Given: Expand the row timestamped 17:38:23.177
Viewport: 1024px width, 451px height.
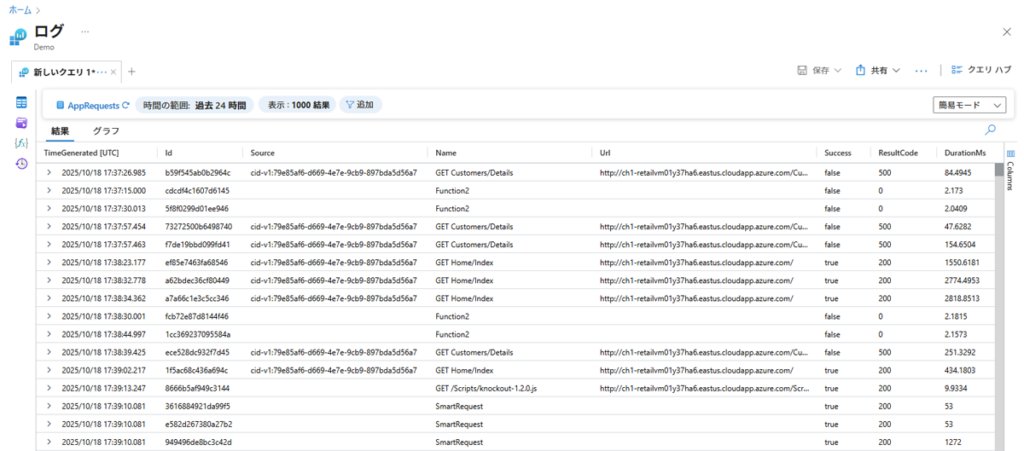Looking at the screenshot, I should click(48, 263).
